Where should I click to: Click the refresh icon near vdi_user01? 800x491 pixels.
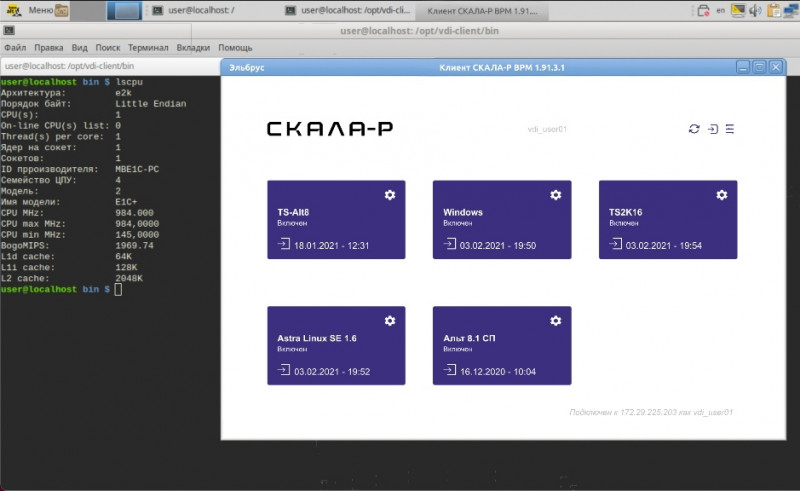click(x=694, y=129)
